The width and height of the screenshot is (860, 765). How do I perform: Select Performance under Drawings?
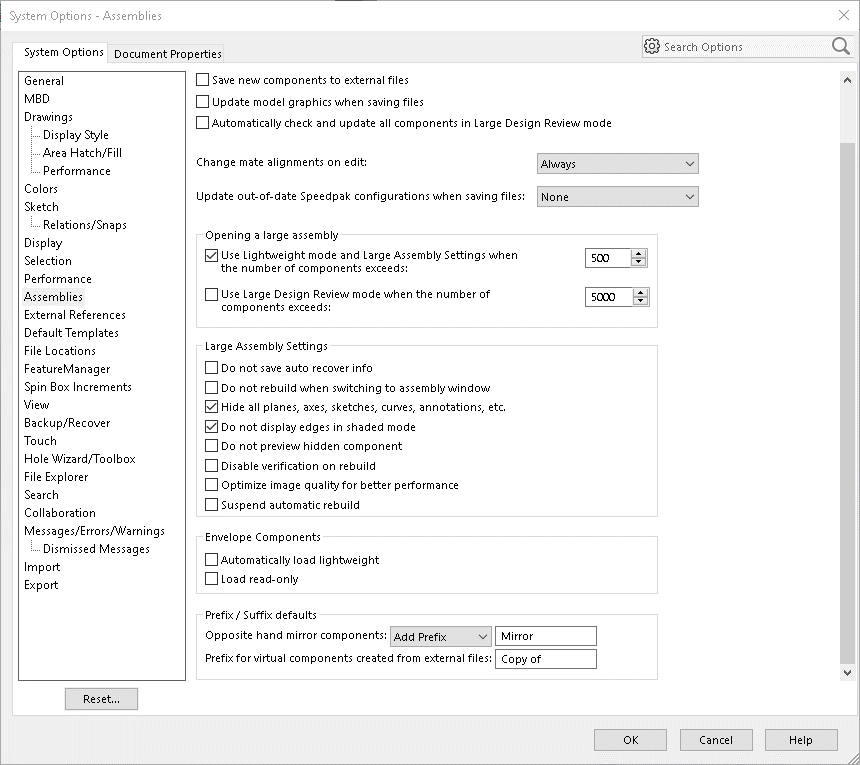click(77, 171)
